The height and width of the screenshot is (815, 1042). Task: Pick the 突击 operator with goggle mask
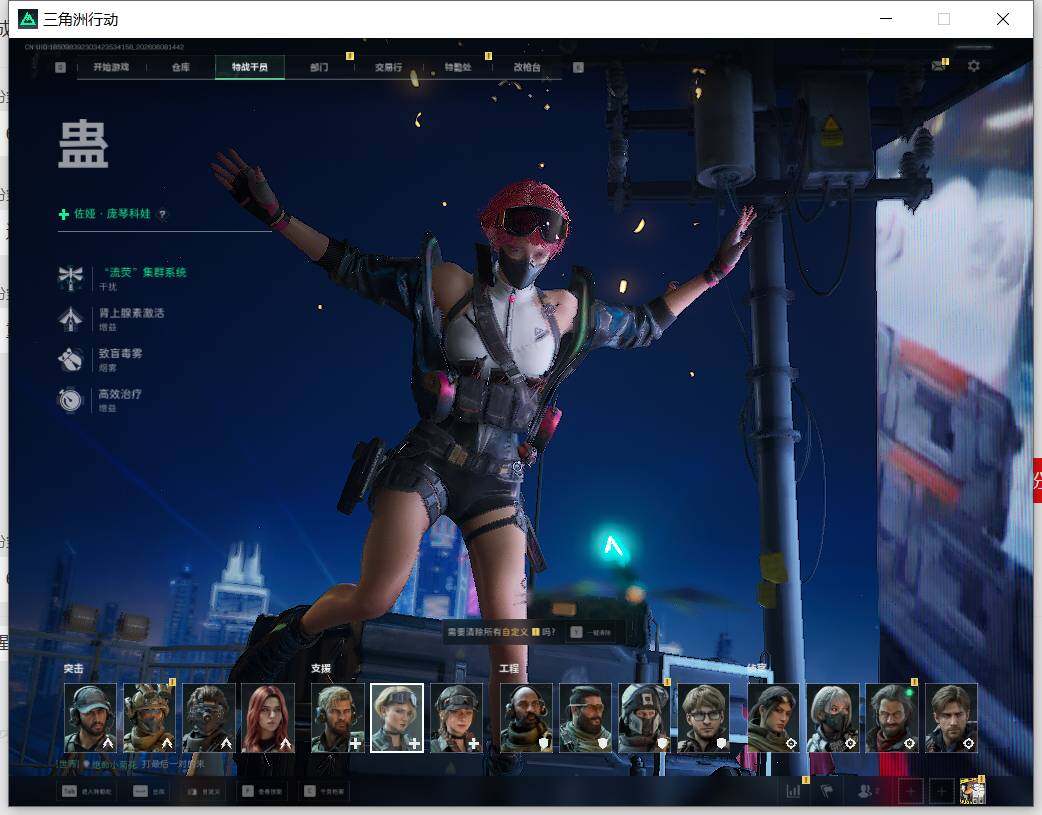click(209, 718)
